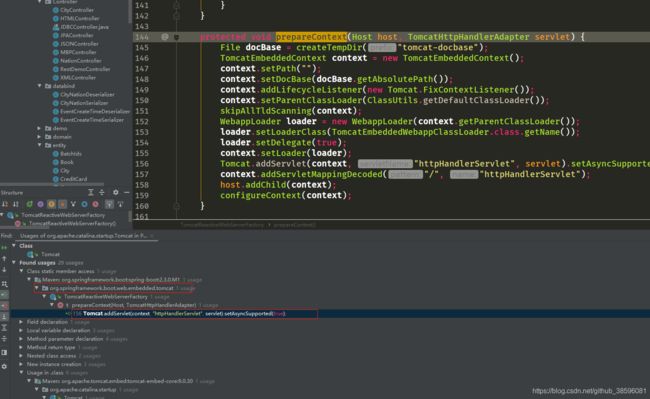
Task: Collapse all usages icon in Find sidebar
Action: pyautogui.click(x=4, y=339)
